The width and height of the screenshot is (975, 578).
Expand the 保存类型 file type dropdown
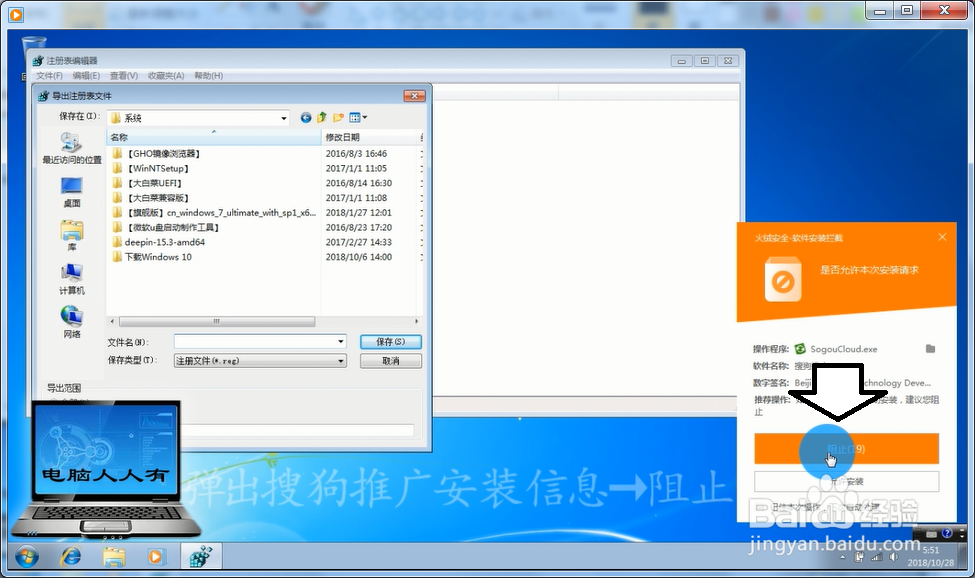(x=341, y=360)
